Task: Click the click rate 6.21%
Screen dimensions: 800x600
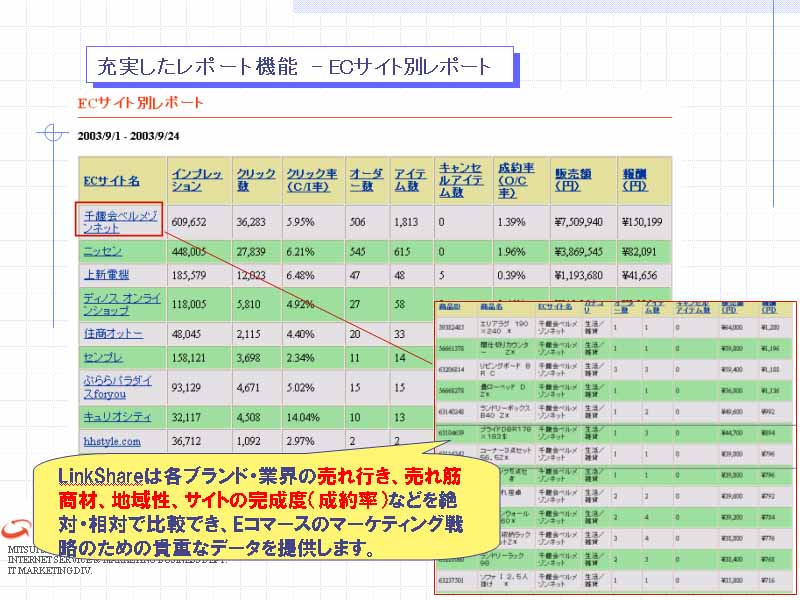Action: coord(300,252)
